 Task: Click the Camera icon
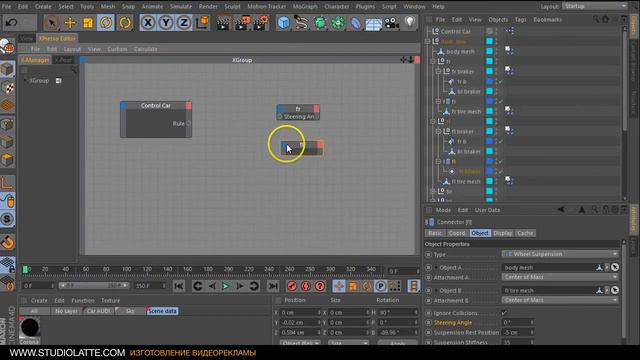pos(391,23)
